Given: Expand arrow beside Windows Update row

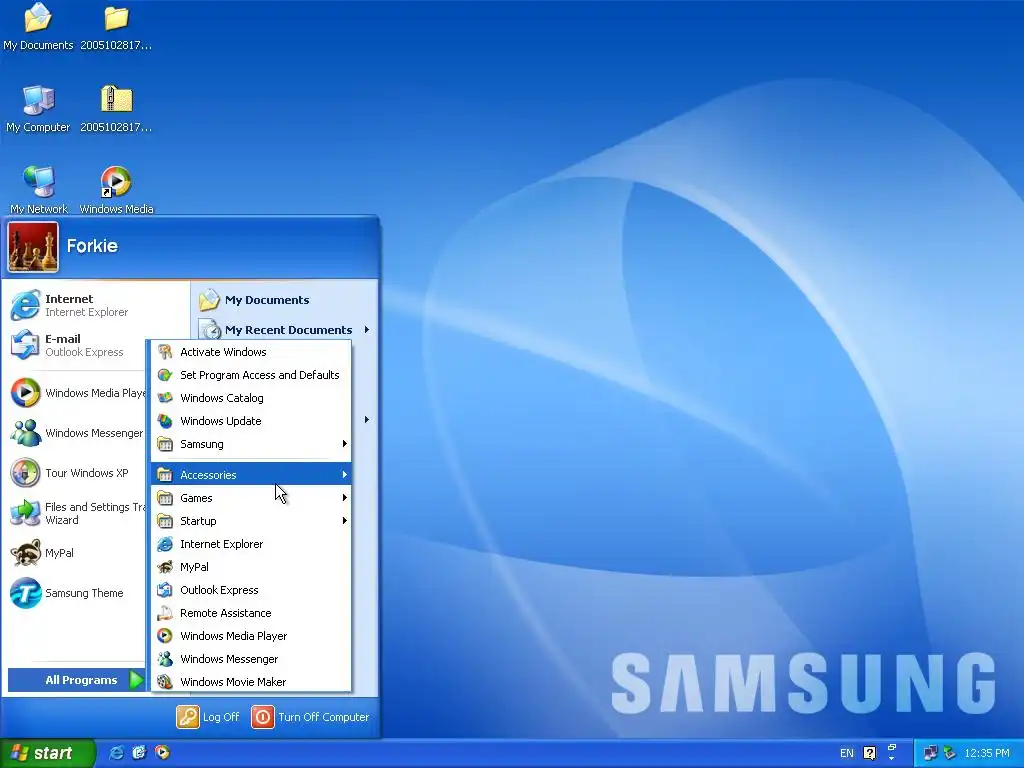Looking at the screenshot, I should [367, 420].
